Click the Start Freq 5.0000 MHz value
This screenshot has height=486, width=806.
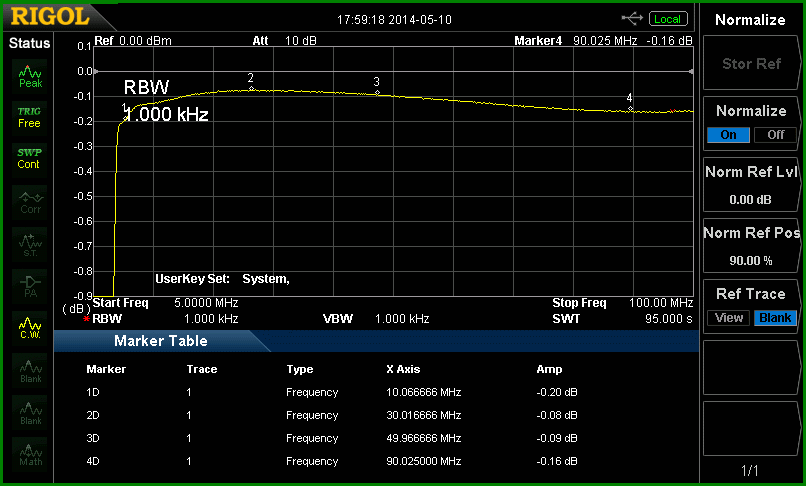pos(206,303)
